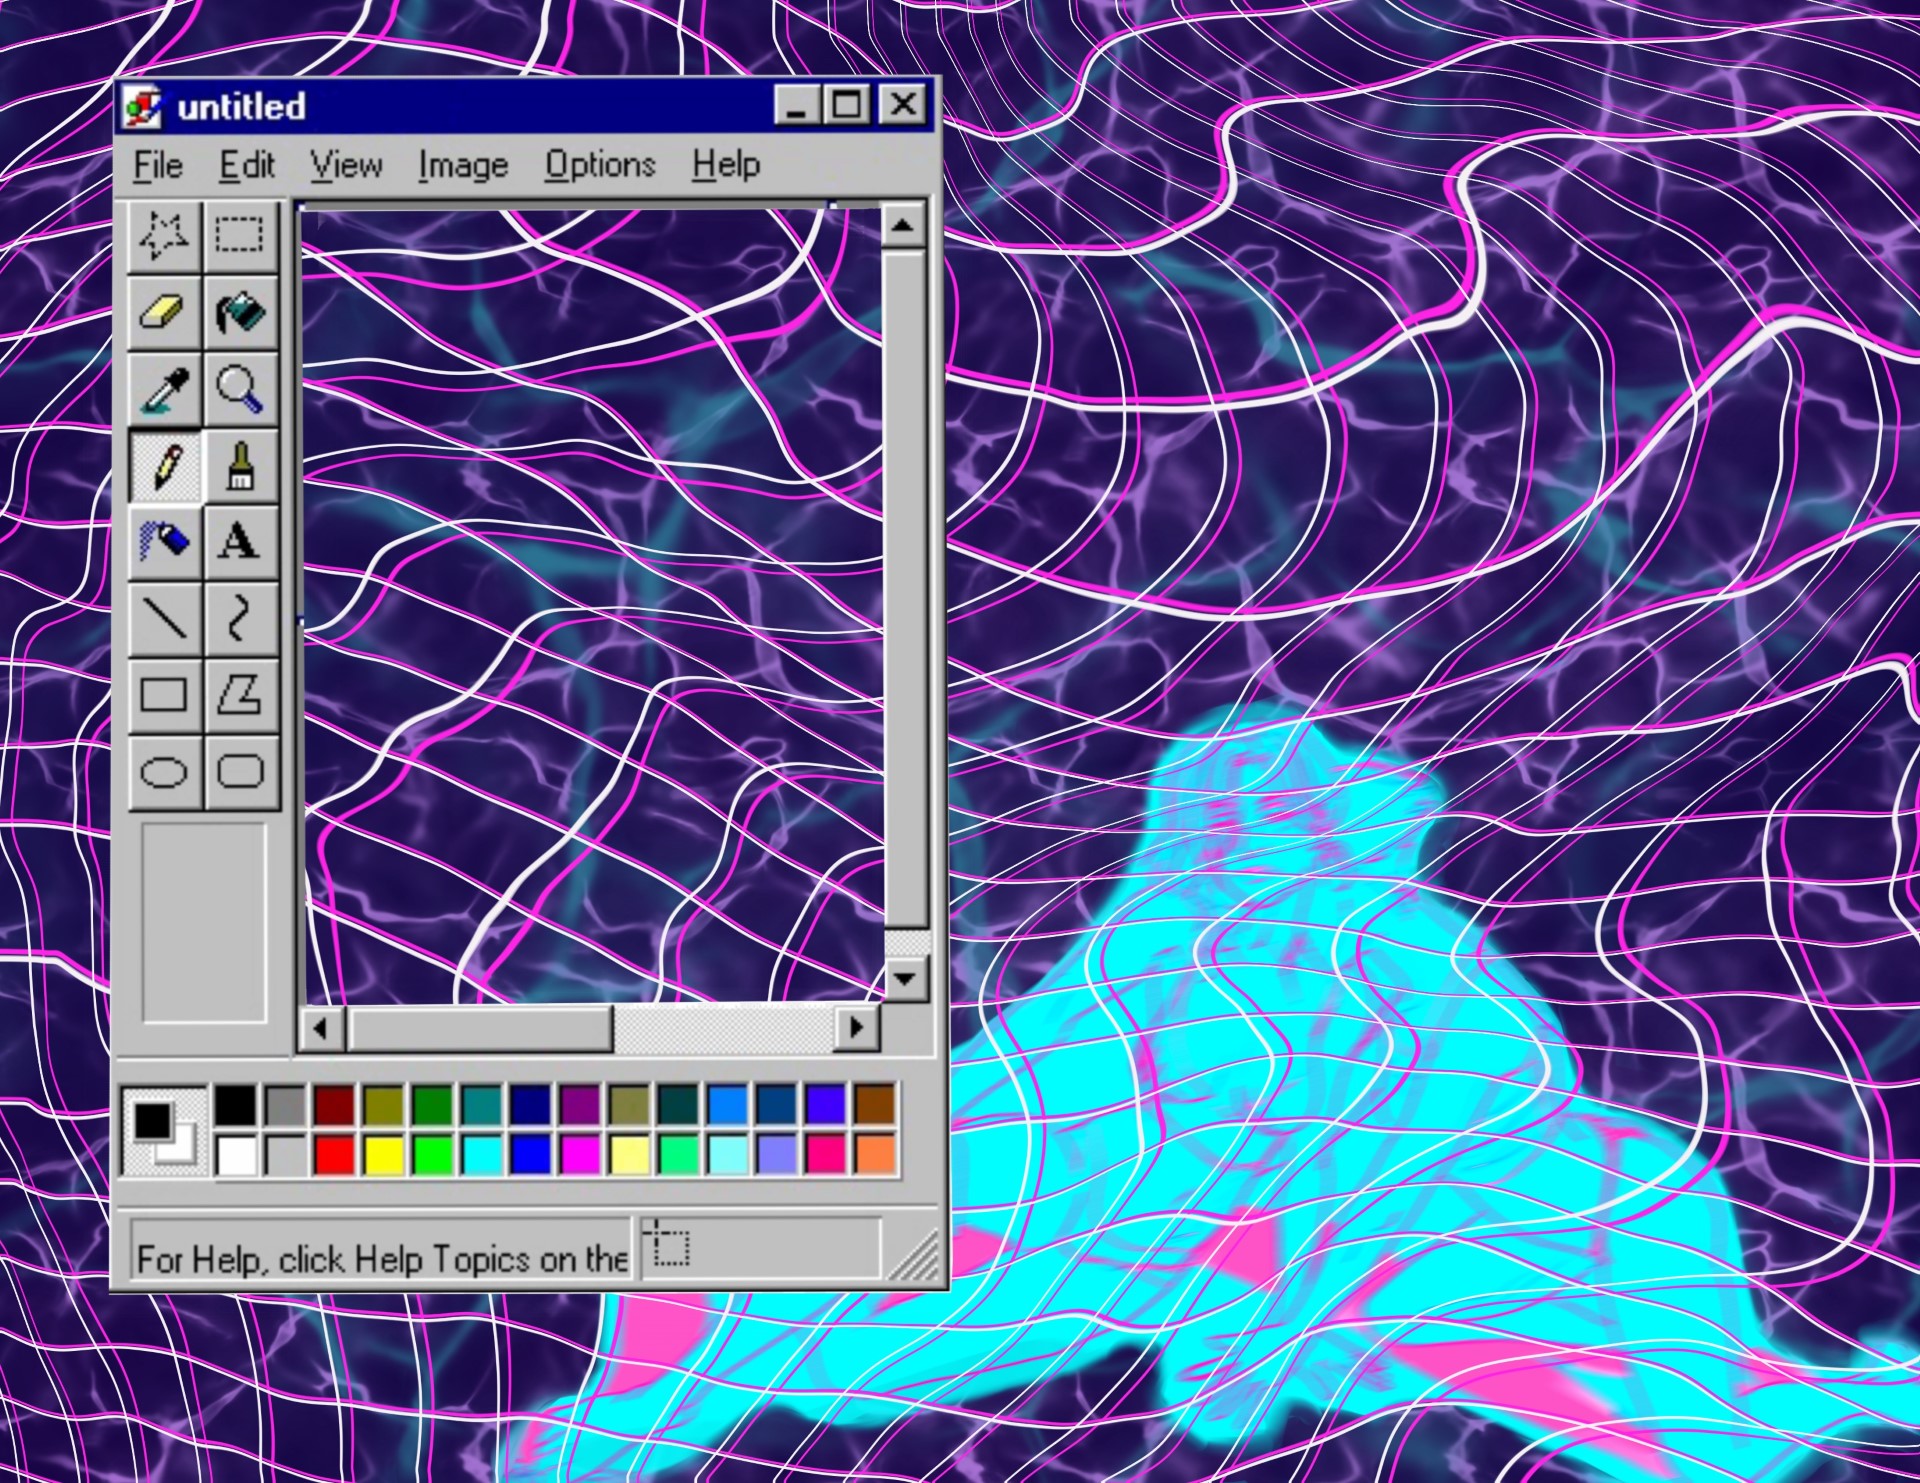Pick the Fill With Color bucket
1920x1483 pixels.
(240, 312)
